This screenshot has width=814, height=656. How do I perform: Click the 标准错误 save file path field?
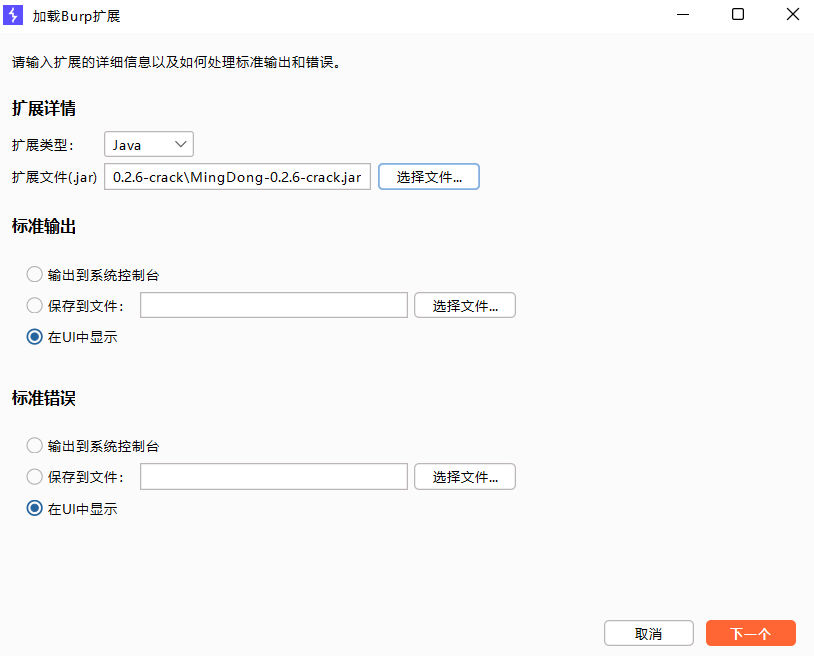tap(273, 477)
